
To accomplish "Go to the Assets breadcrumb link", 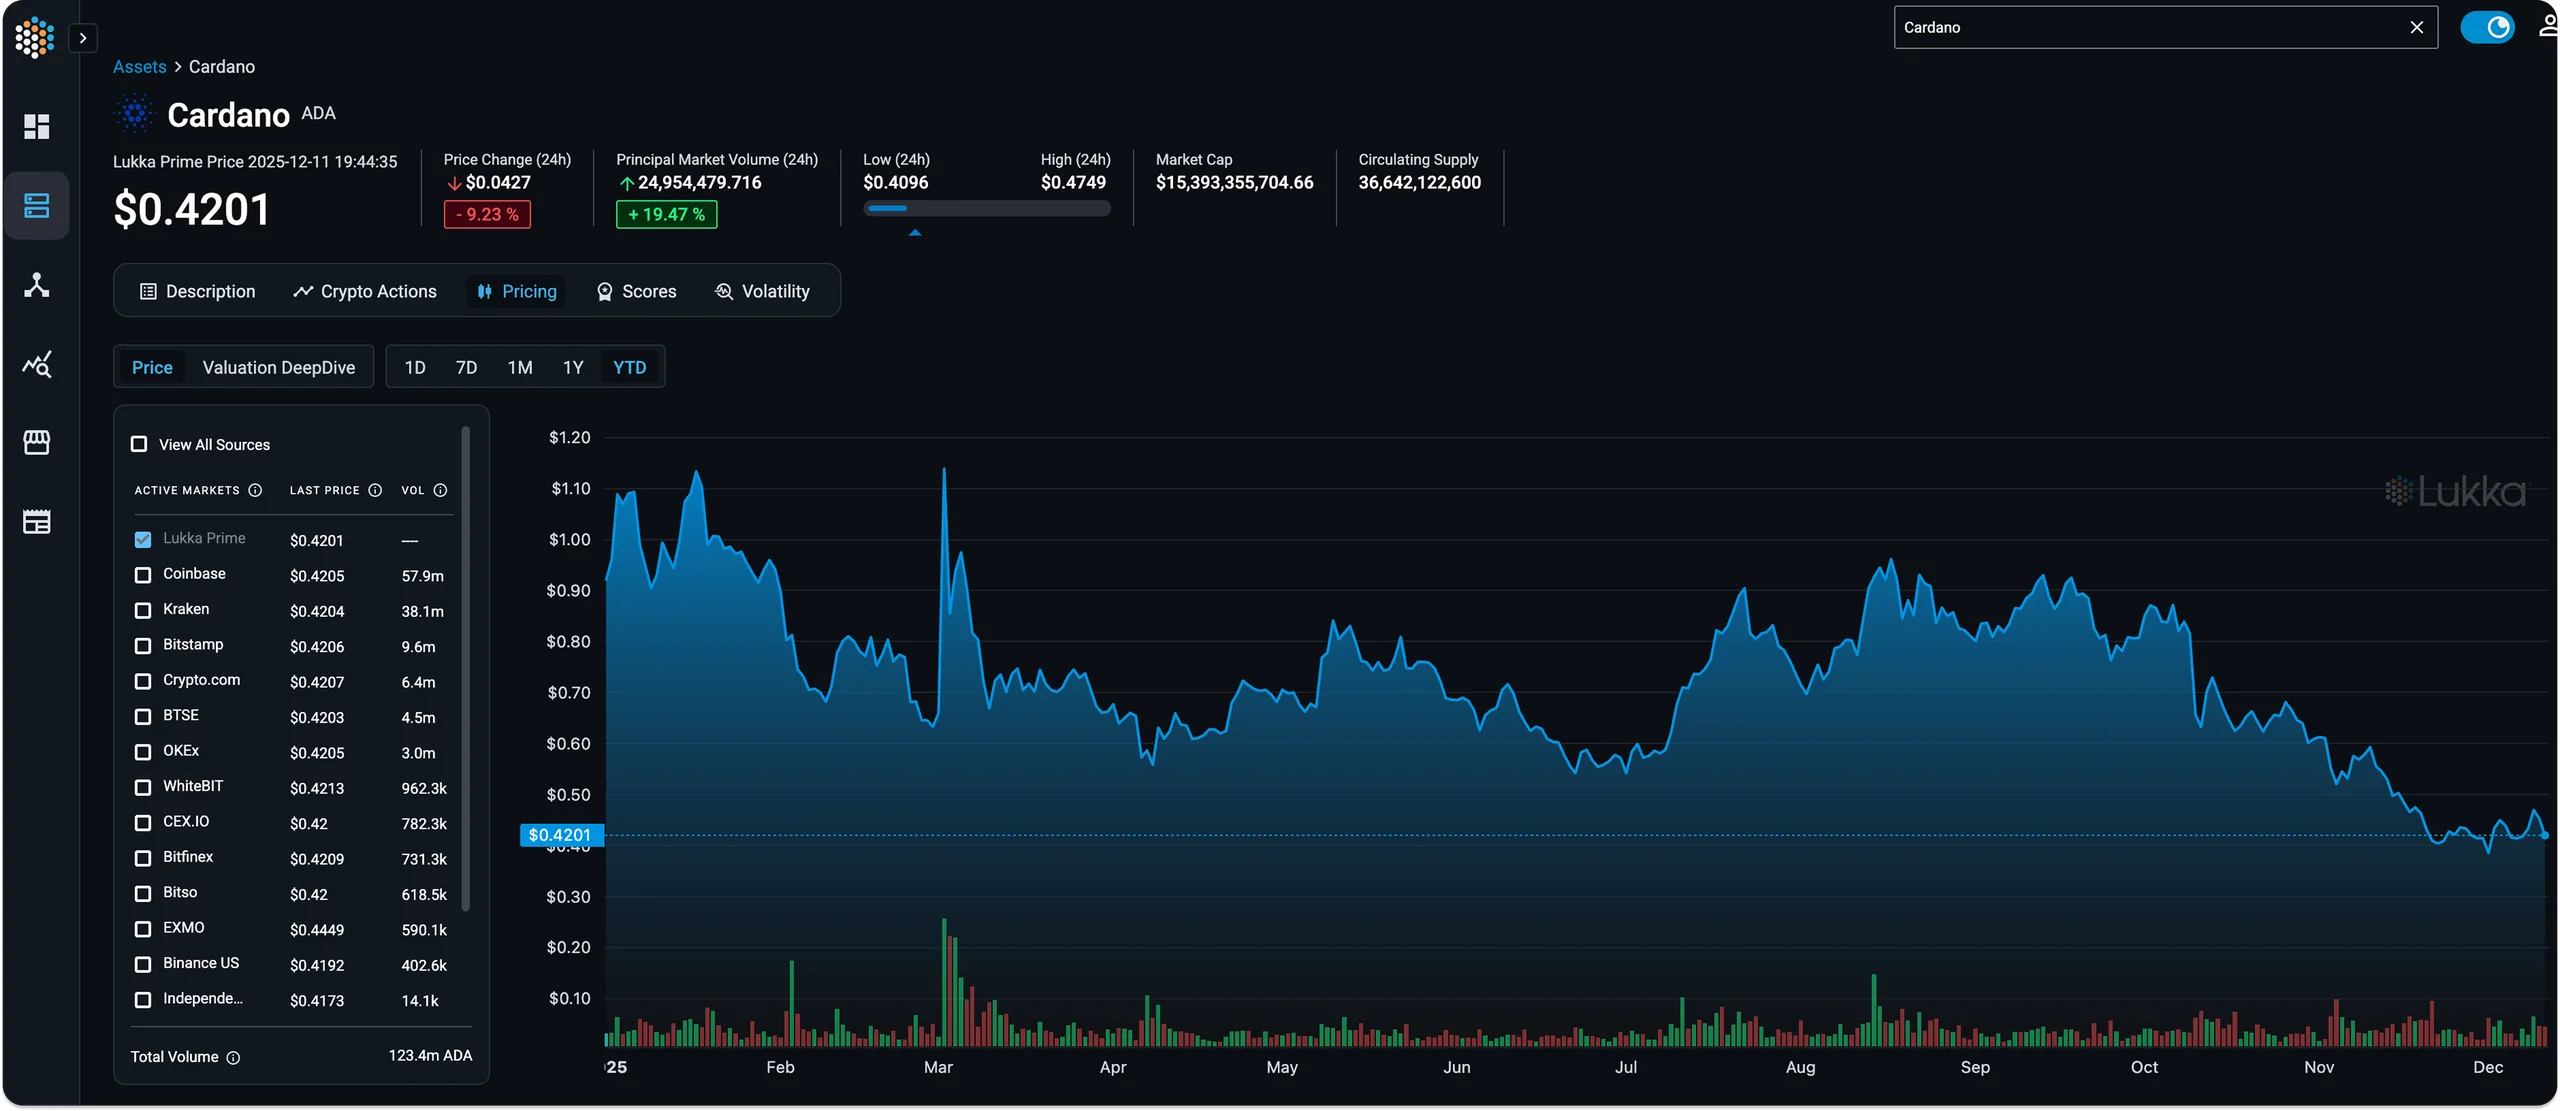I will (139, 67).
